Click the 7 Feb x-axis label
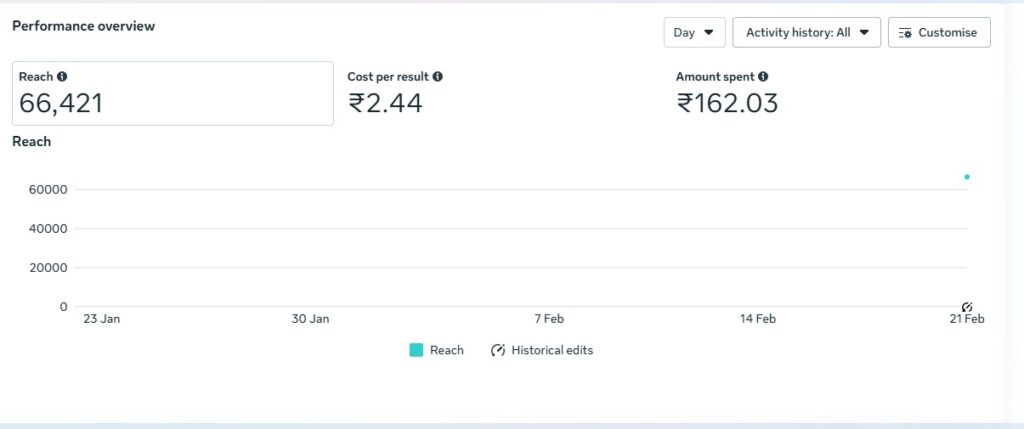Screen dimensions: 1024x429 [549, 320]
